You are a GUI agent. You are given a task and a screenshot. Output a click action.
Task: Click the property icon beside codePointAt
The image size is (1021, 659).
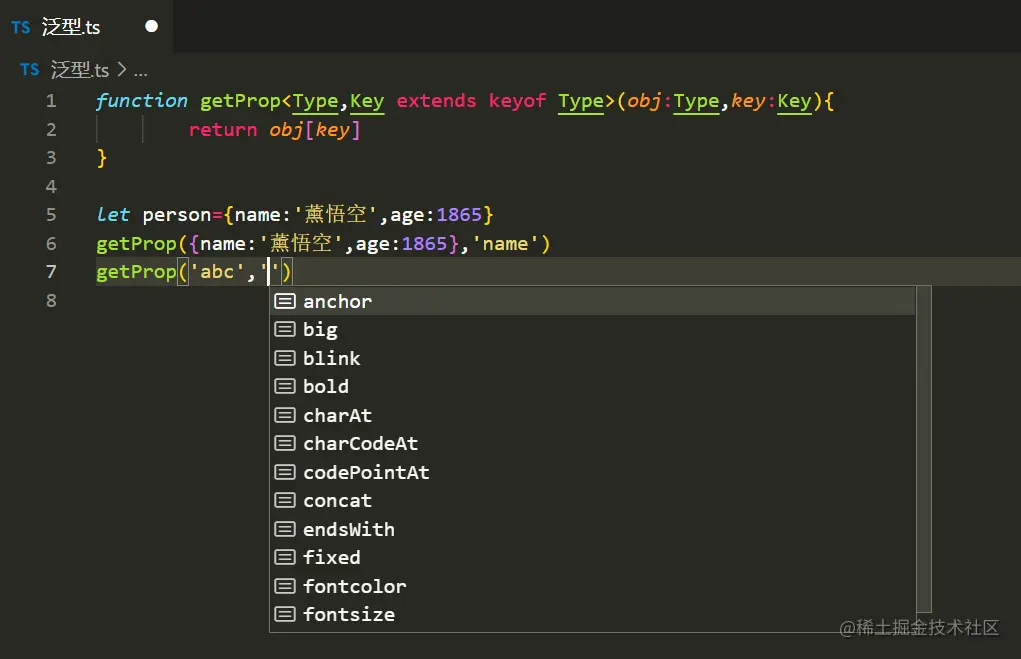point(285,471)
